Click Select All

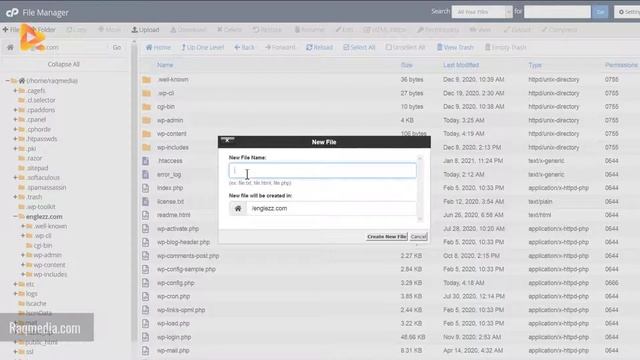(359, 47)
